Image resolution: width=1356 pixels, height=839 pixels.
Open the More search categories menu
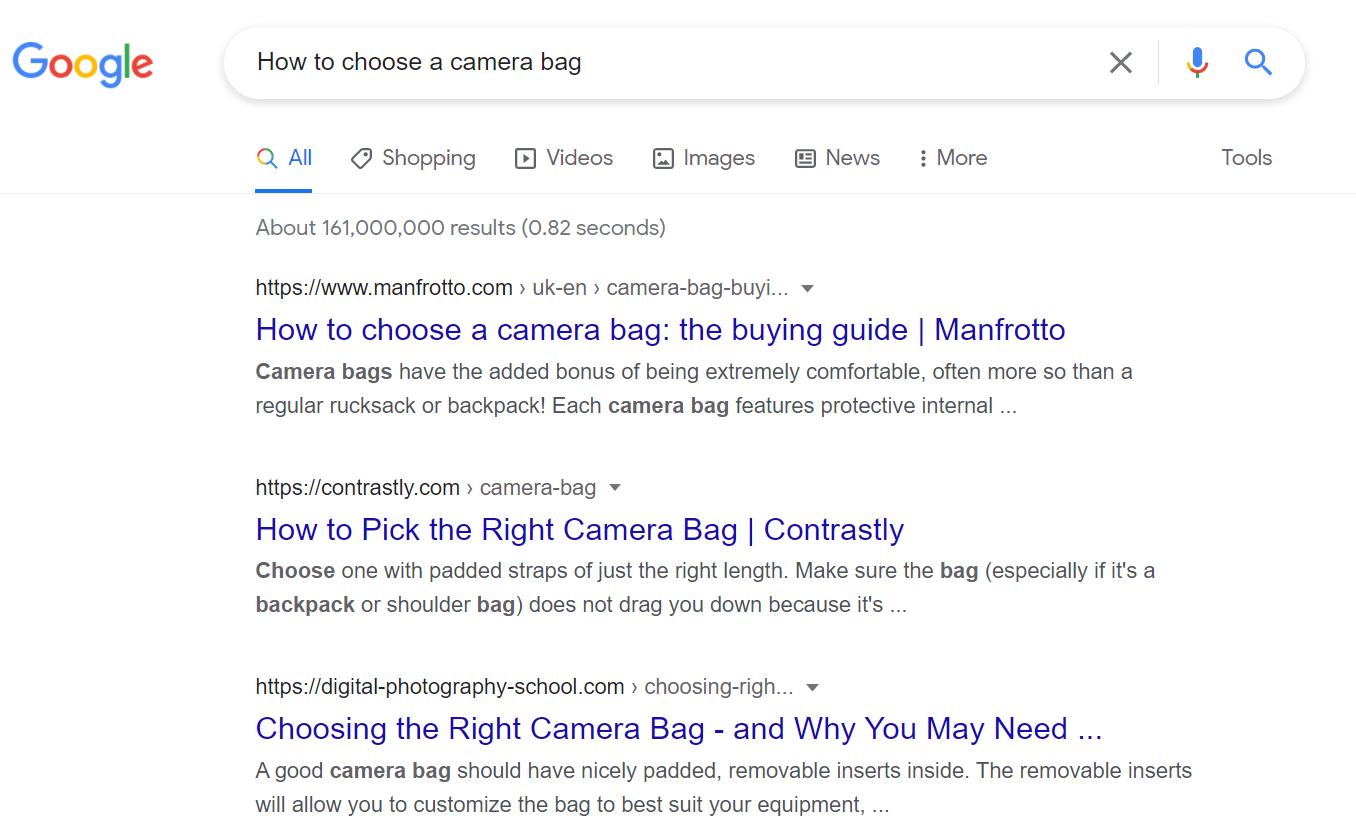click(x=952, y=158)
